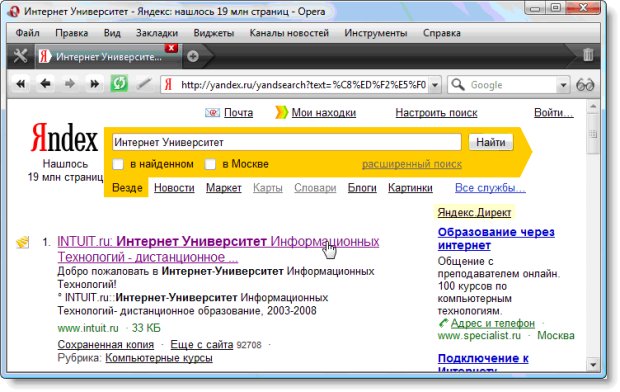
Task: Open the Почта link
Action: click(238, 113)
